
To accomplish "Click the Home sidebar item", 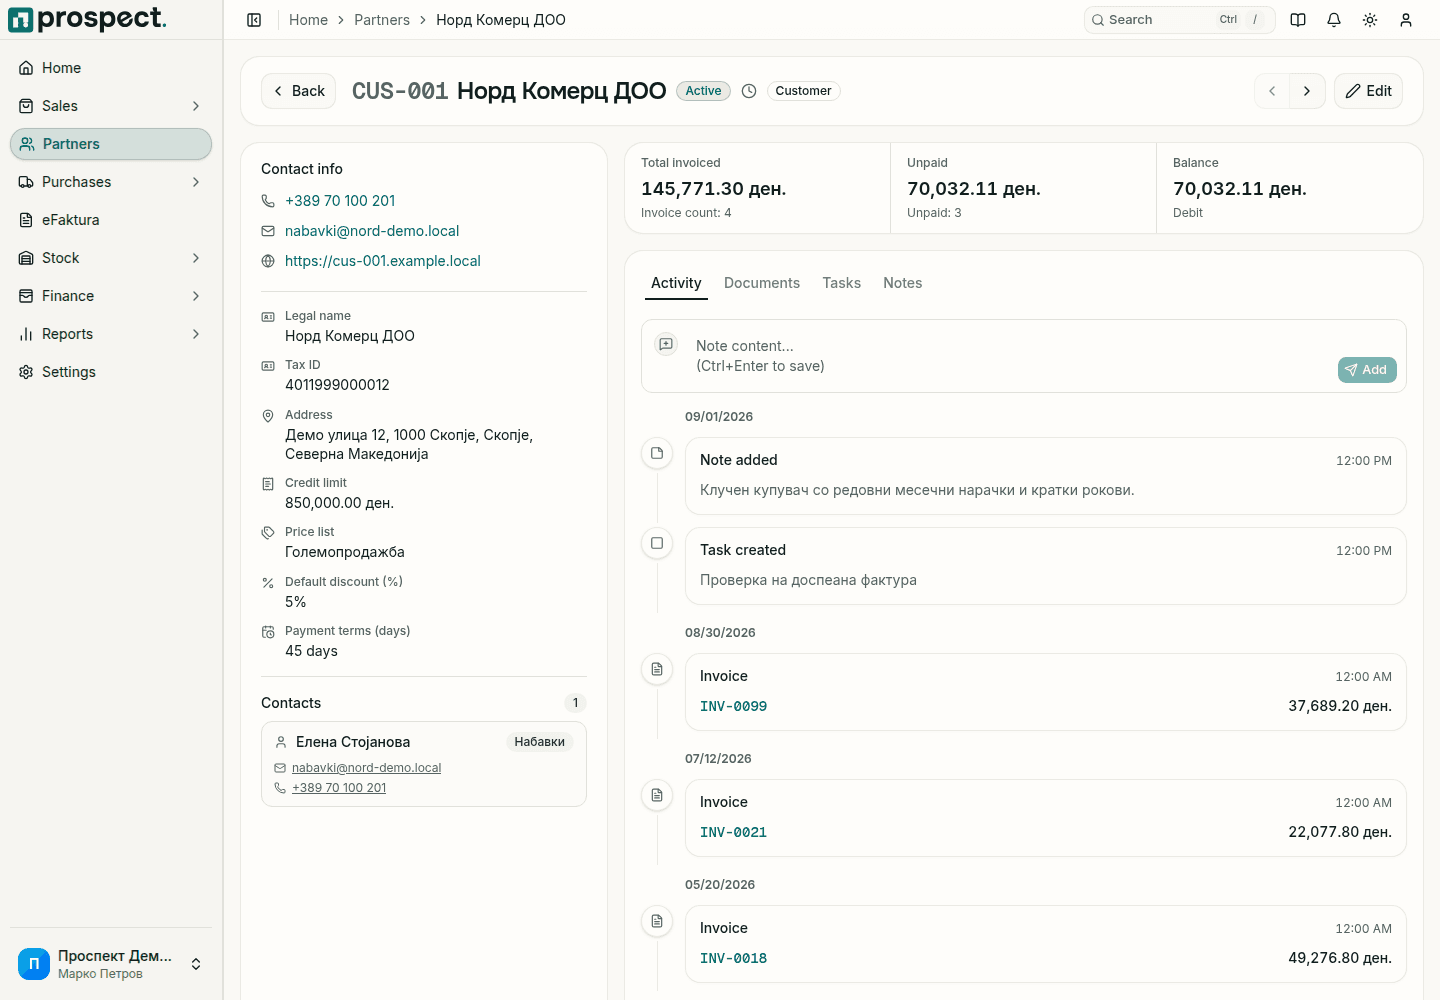I will pos(111,68).
